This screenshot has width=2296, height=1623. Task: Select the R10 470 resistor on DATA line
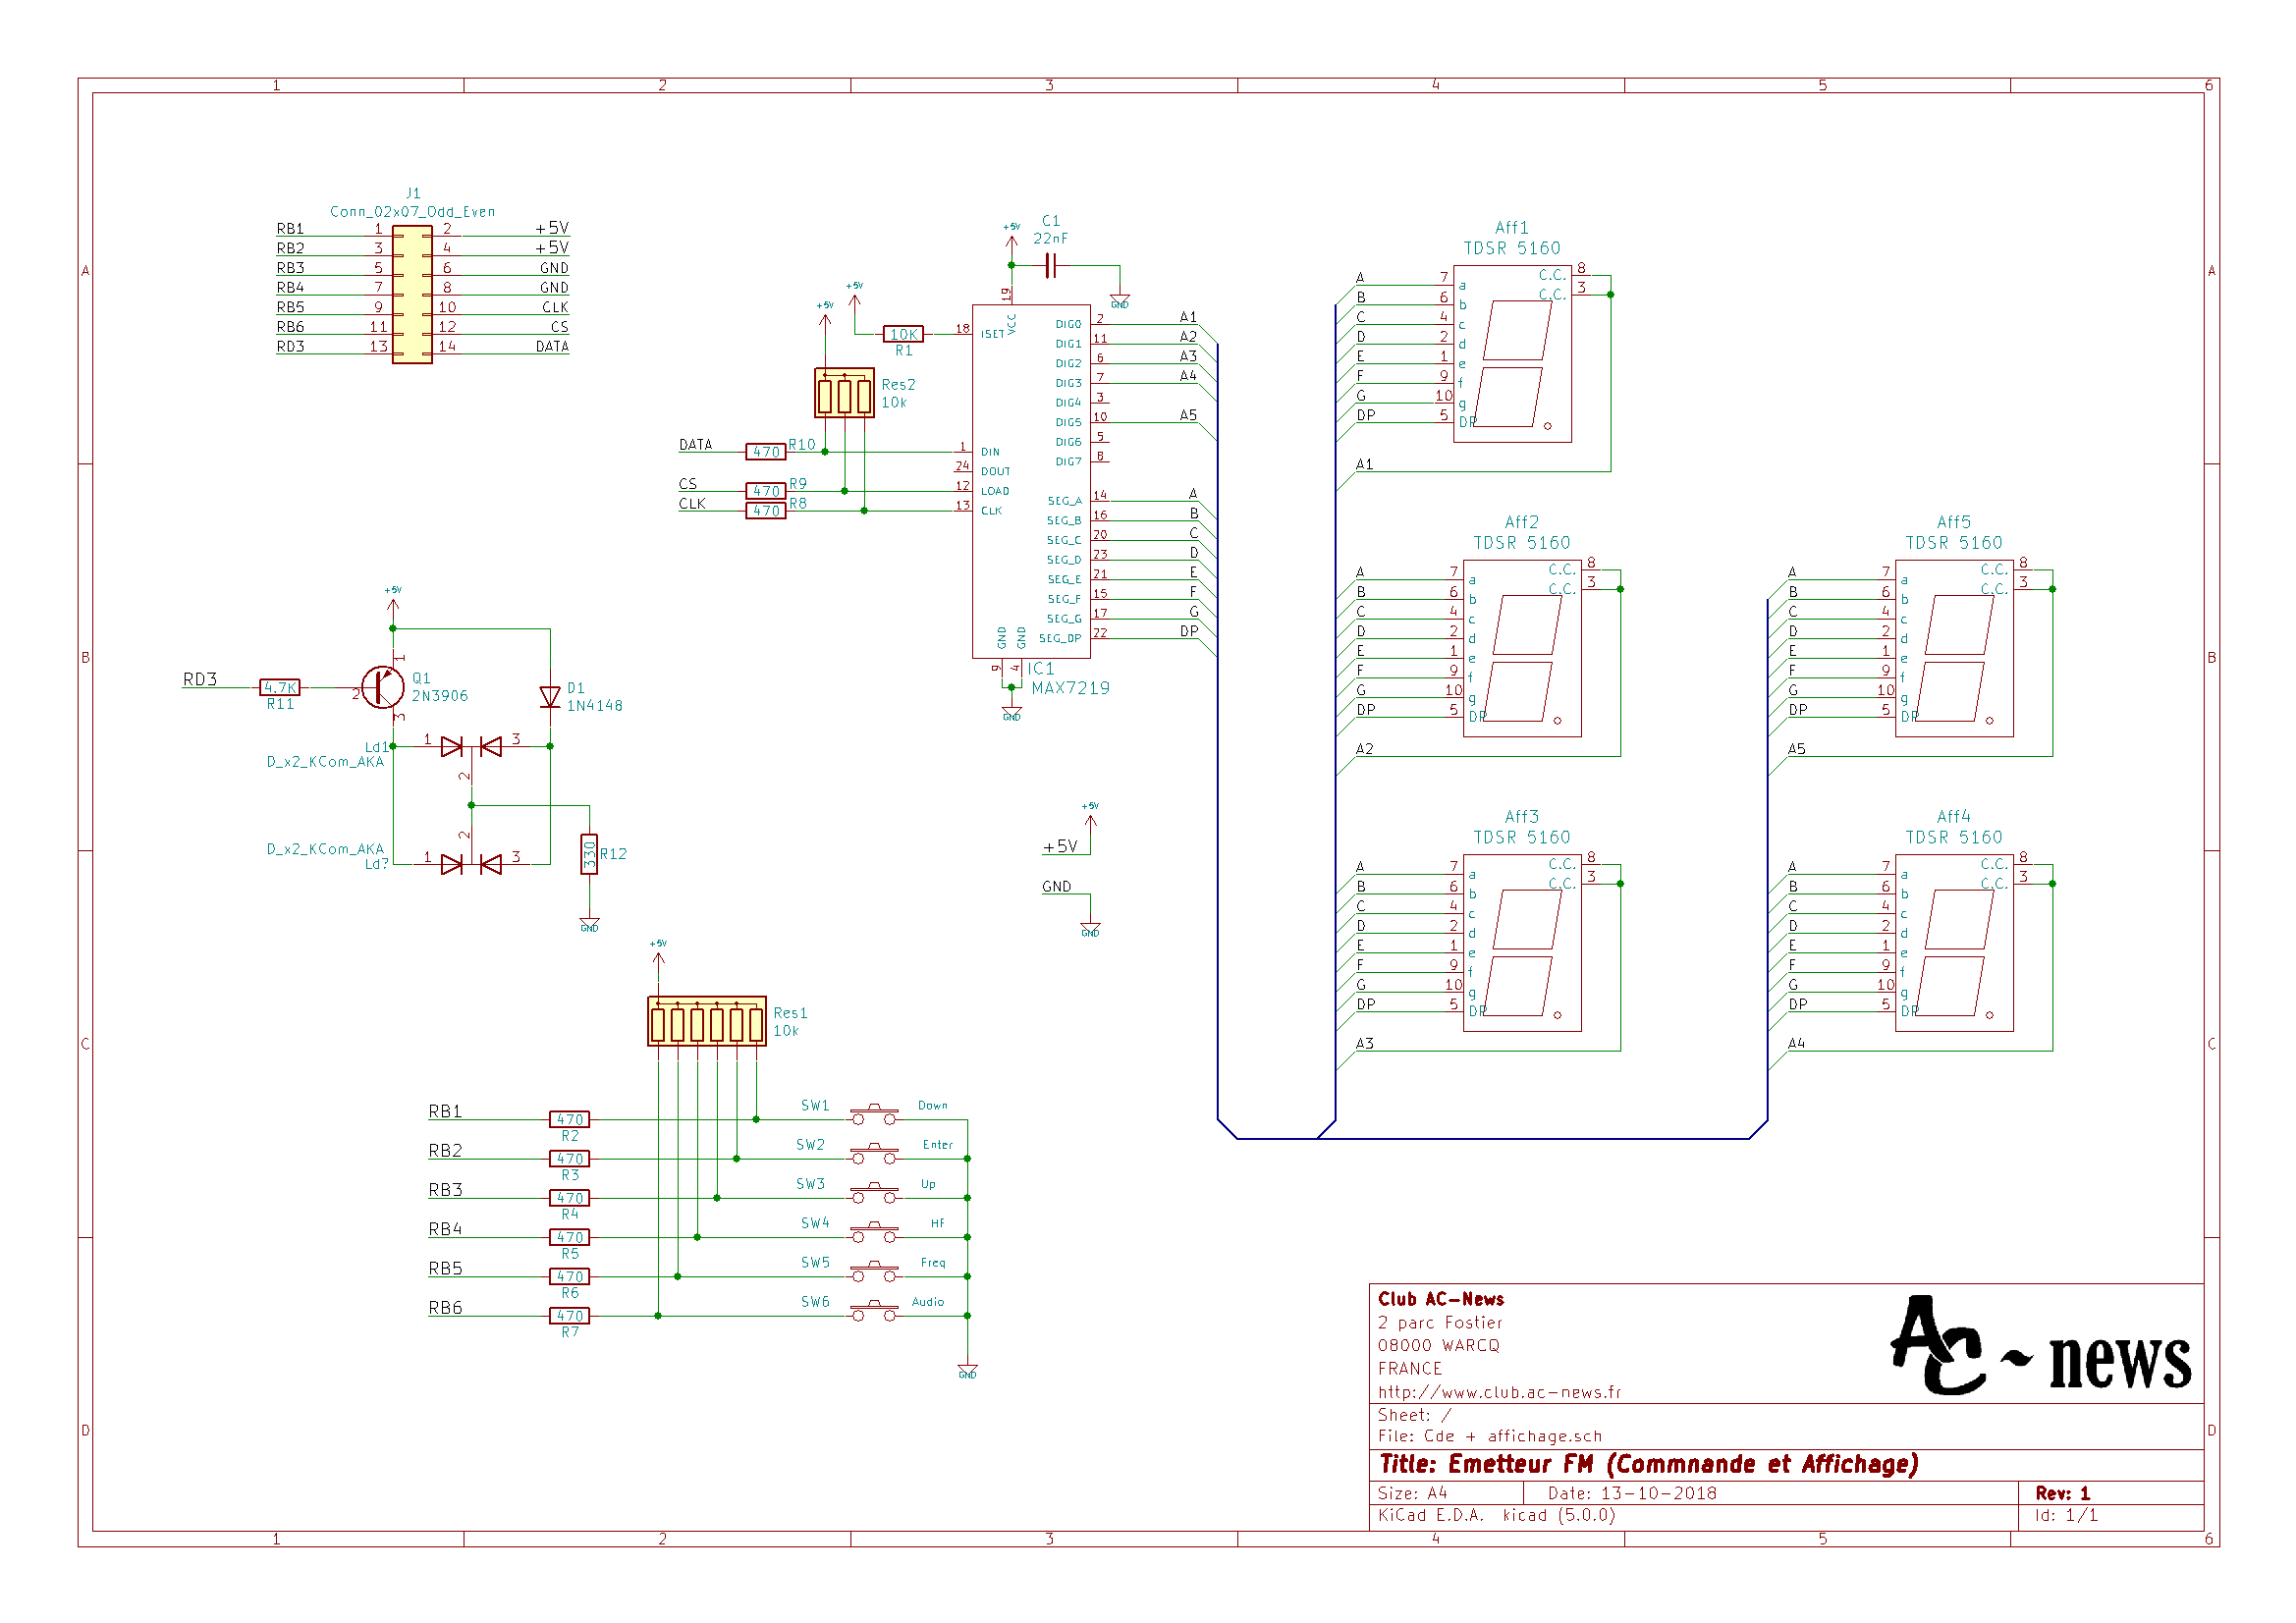coord(766,452)
